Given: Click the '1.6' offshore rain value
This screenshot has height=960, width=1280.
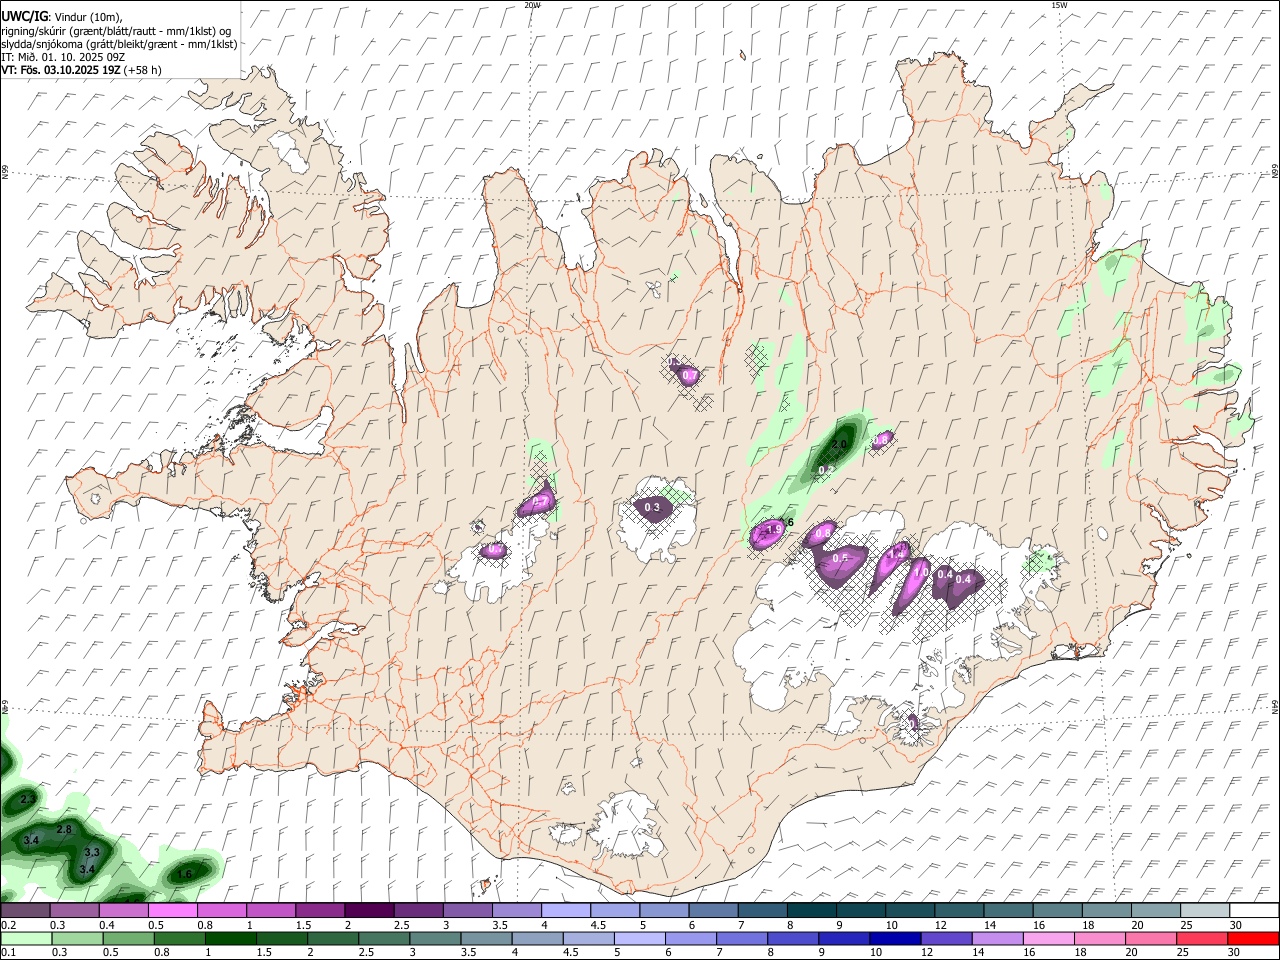Looking at the screenshot, I should click(x=184, y=875).
